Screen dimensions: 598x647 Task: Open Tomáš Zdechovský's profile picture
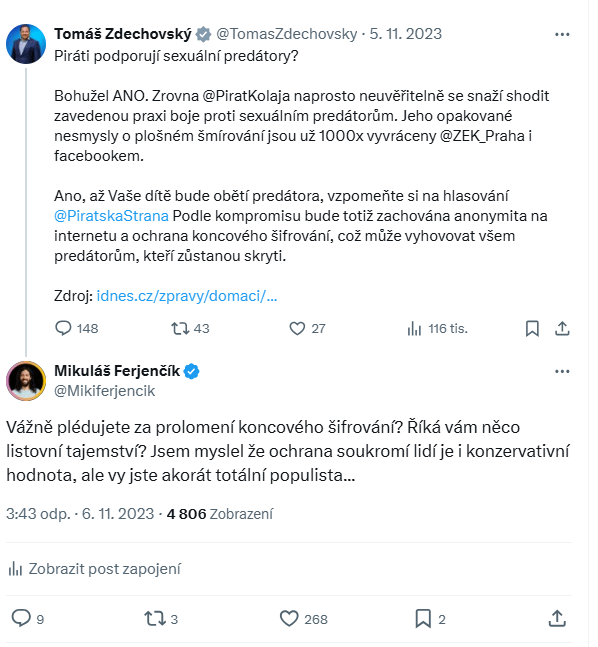coord(26,44)
